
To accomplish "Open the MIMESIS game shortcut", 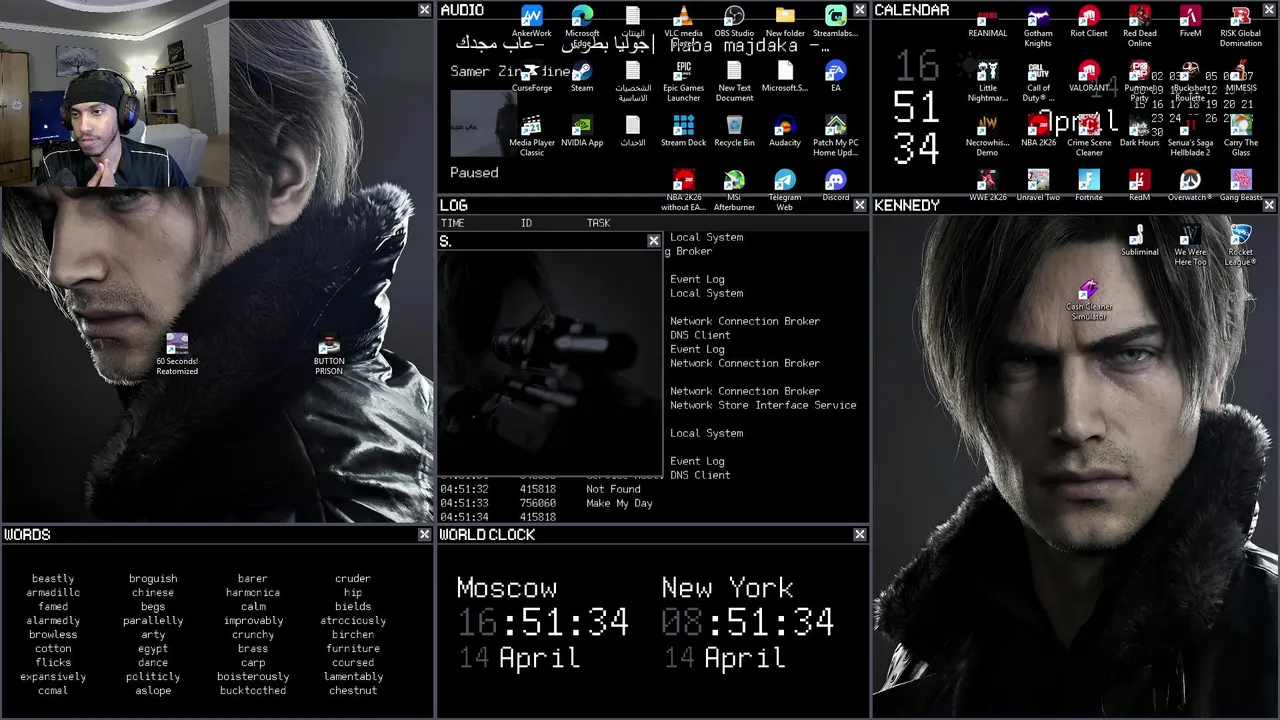I will click(1241, 77).
